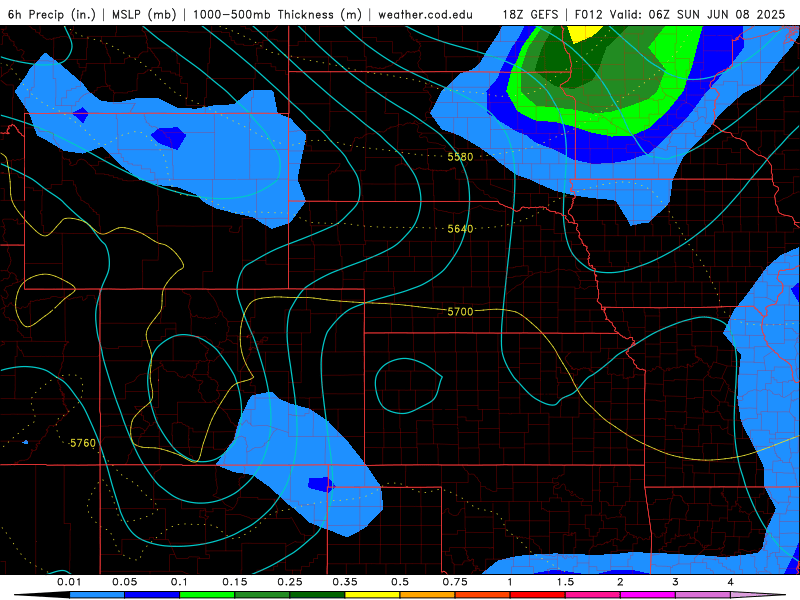Click the orange-red 0.75 legend swatch
Image resolution: width=800 pixels, height=600 pixels.
click(483, 595)
